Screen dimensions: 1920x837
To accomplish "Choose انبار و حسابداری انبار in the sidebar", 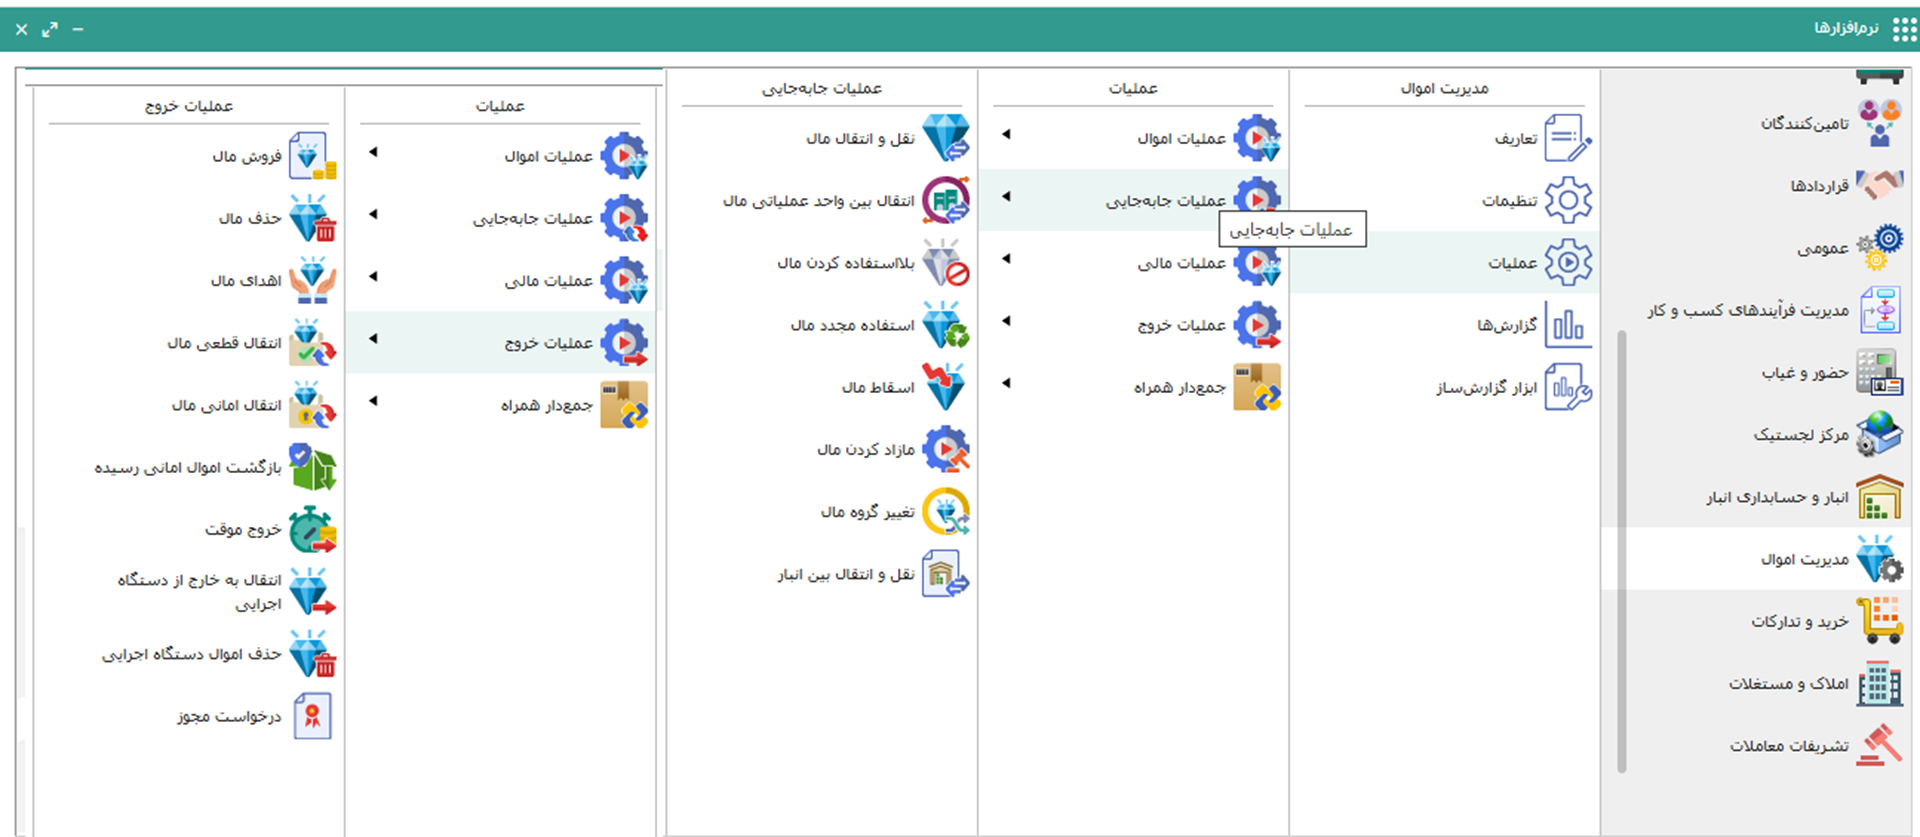I will [1776, 497].
